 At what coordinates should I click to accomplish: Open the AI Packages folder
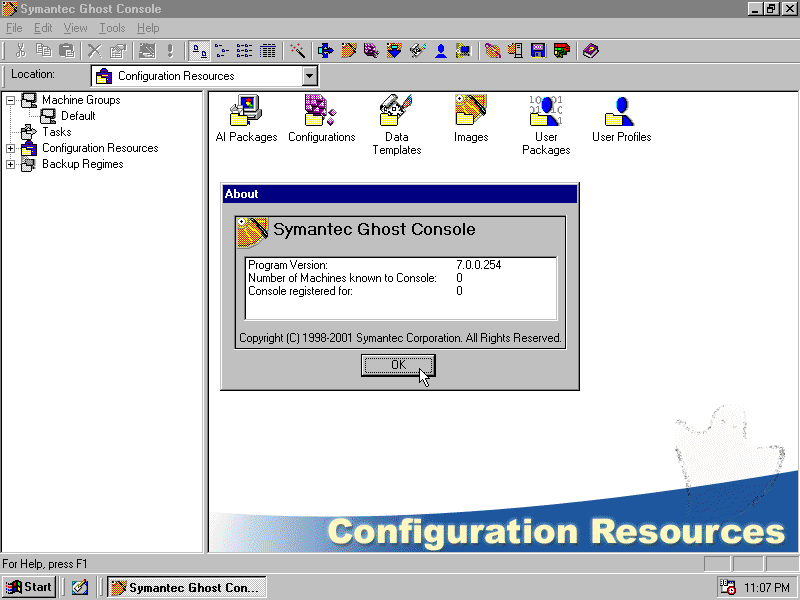[x=246, y=118]
